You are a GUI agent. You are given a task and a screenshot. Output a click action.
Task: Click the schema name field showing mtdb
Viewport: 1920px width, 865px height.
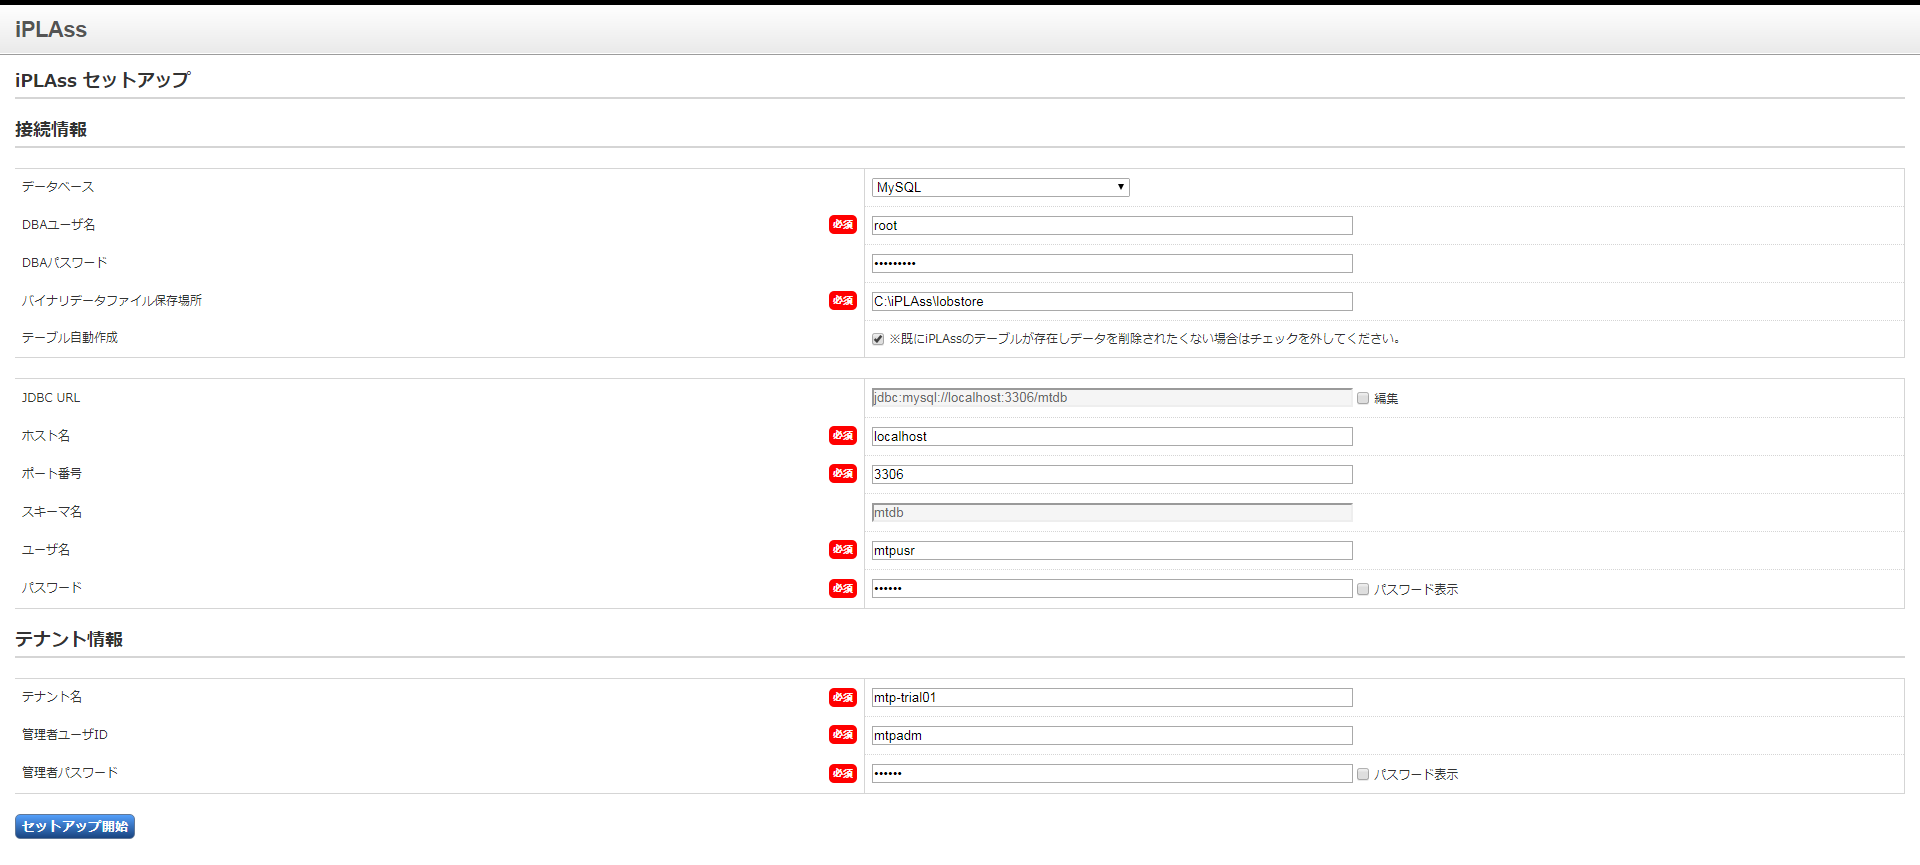coord(1112,513)
